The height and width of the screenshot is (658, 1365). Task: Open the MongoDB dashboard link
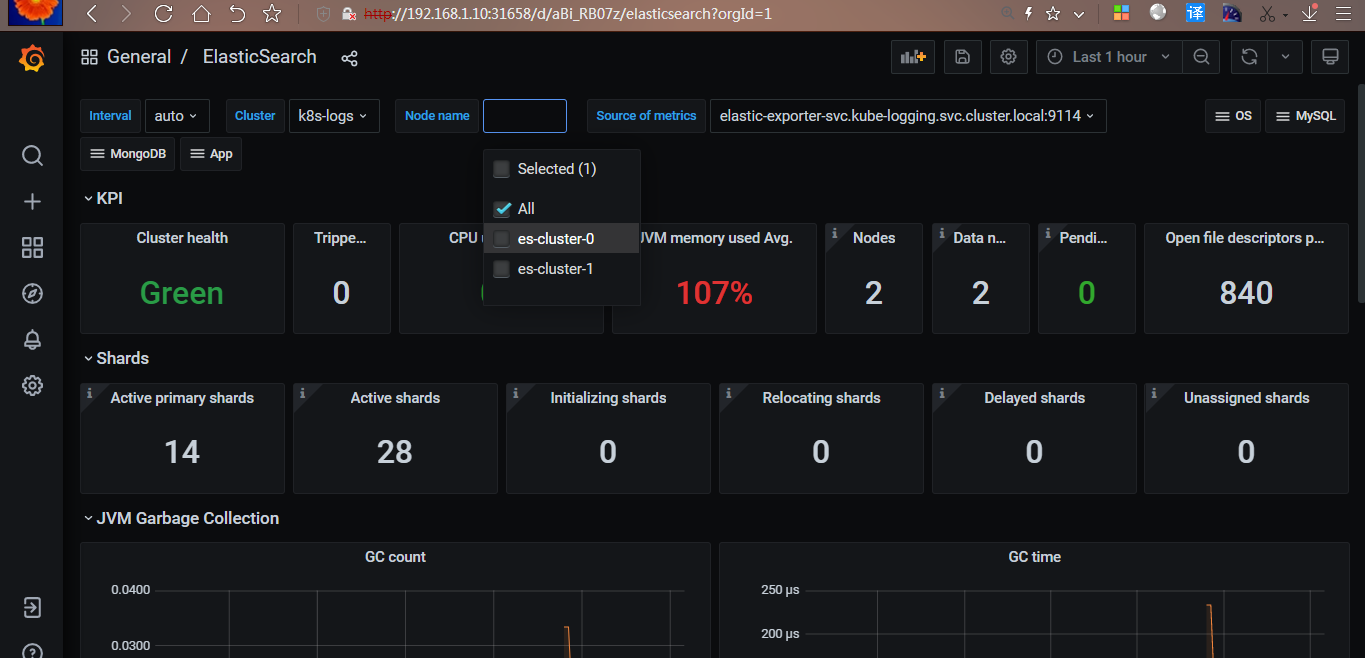click(x=127, y=154)
